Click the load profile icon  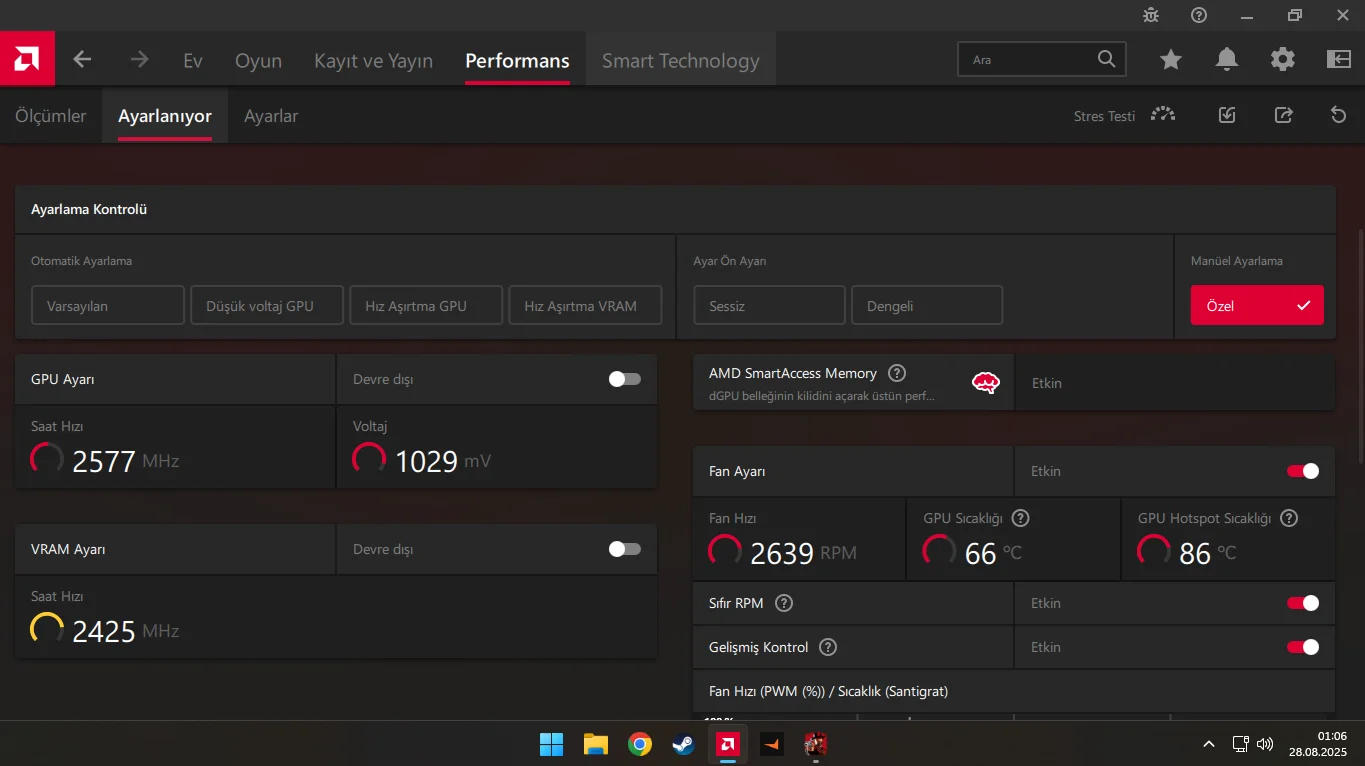tap(1227, 115)
